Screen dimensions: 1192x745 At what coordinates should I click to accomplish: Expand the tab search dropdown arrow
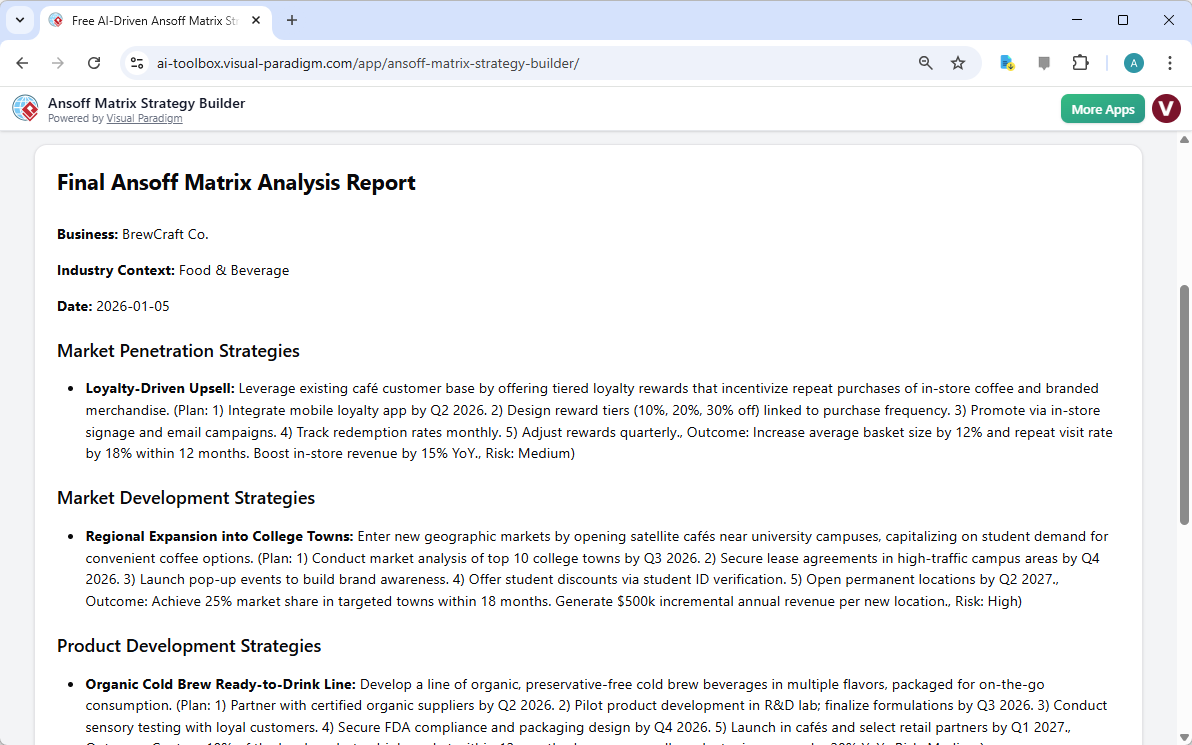click(19, 20)
